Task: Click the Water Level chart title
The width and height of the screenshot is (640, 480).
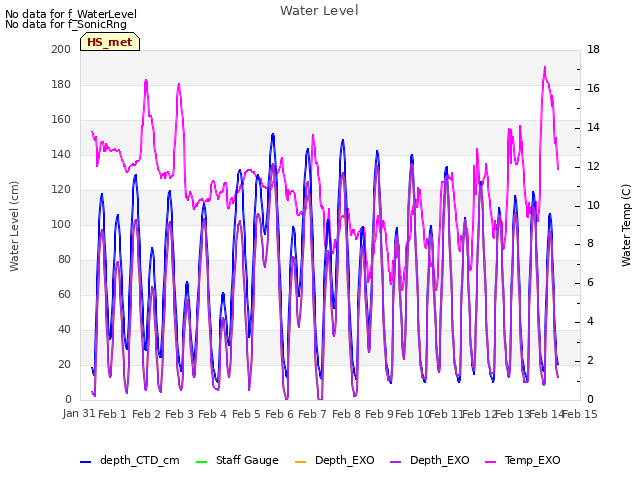Action: tap(319, 10)
